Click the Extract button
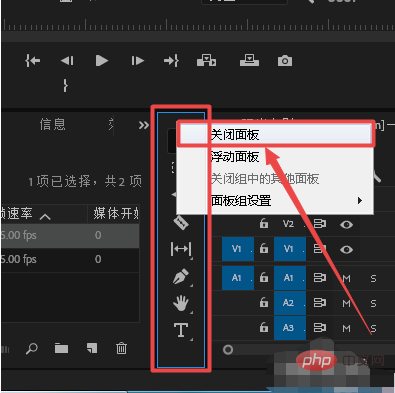 tap(249, 60)
